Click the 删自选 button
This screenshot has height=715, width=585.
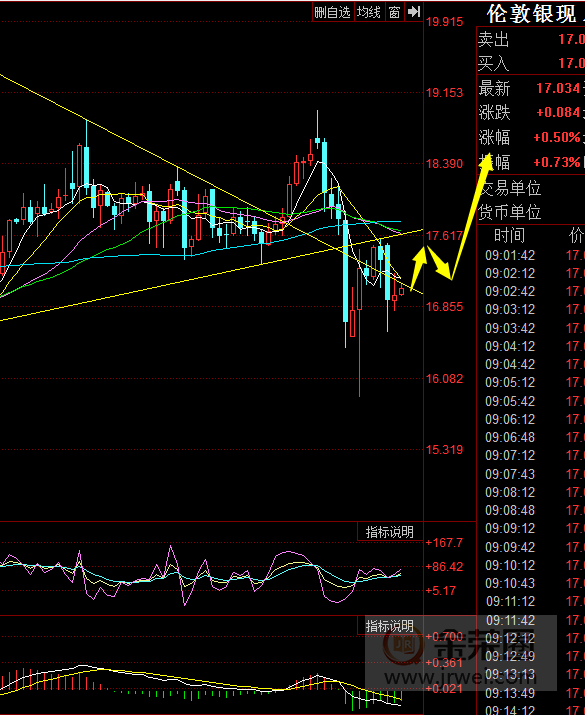coord(332,12)
